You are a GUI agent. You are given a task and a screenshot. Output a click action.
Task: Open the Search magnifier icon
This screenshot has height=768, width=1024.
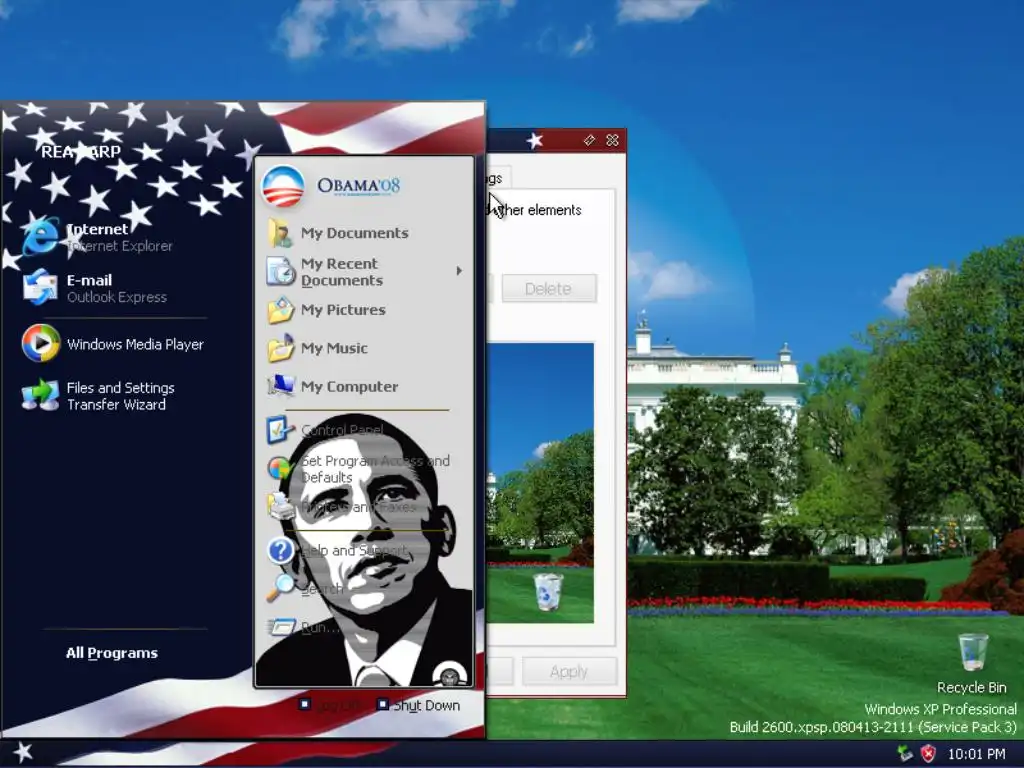point(281,588)
